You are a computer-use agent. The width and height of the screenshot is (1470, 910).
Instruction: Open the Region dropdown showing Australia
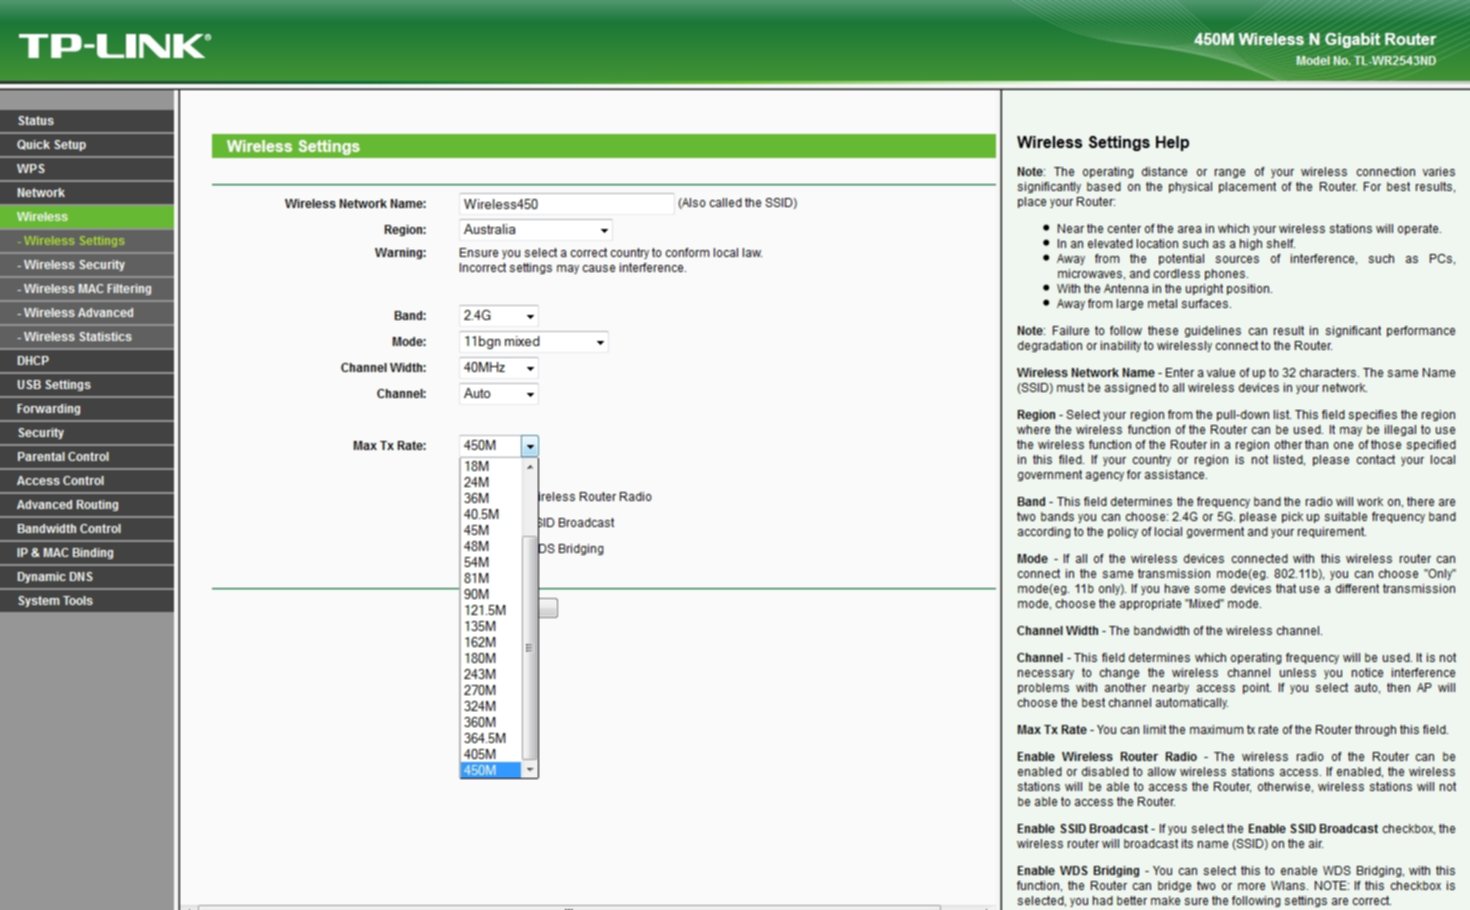[535, 230]
